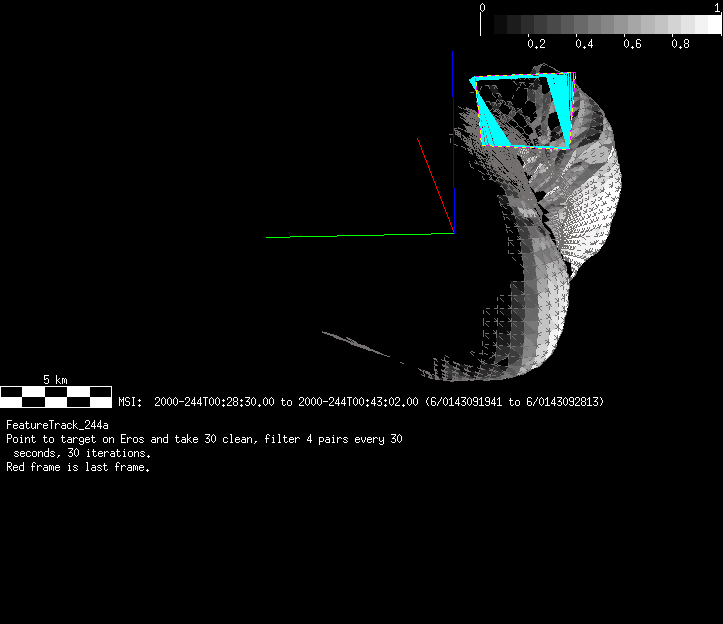Click the cyan camera footprint frame on Eros
Image resolution: width=723 pixels, height=624 pixels.
(523, 111)
